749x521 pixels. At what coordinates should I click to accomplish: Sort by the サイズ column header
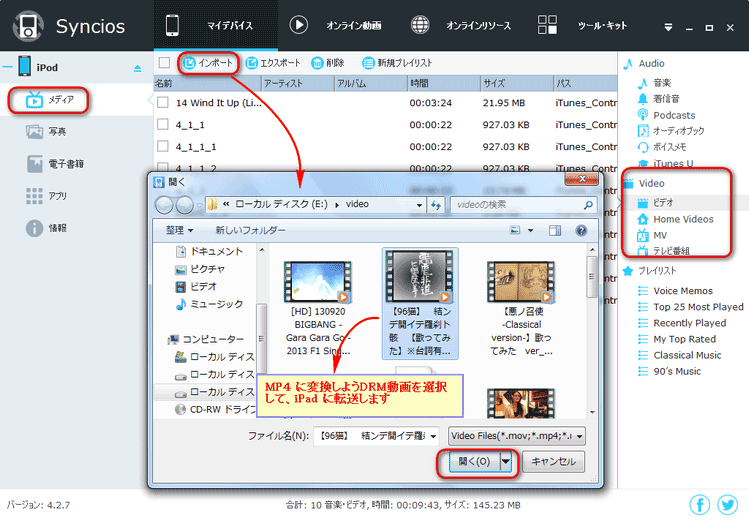coord(516,83)
